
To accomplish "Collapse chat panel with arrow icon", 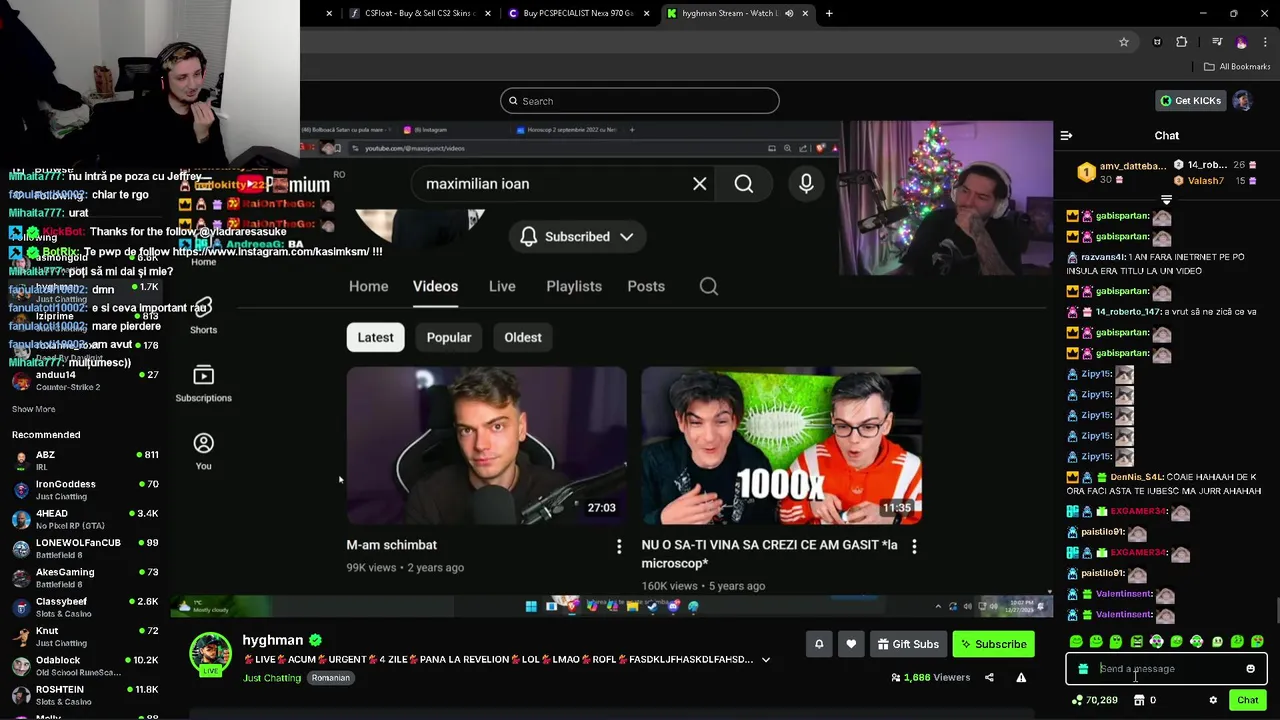I will [1066, 135].
